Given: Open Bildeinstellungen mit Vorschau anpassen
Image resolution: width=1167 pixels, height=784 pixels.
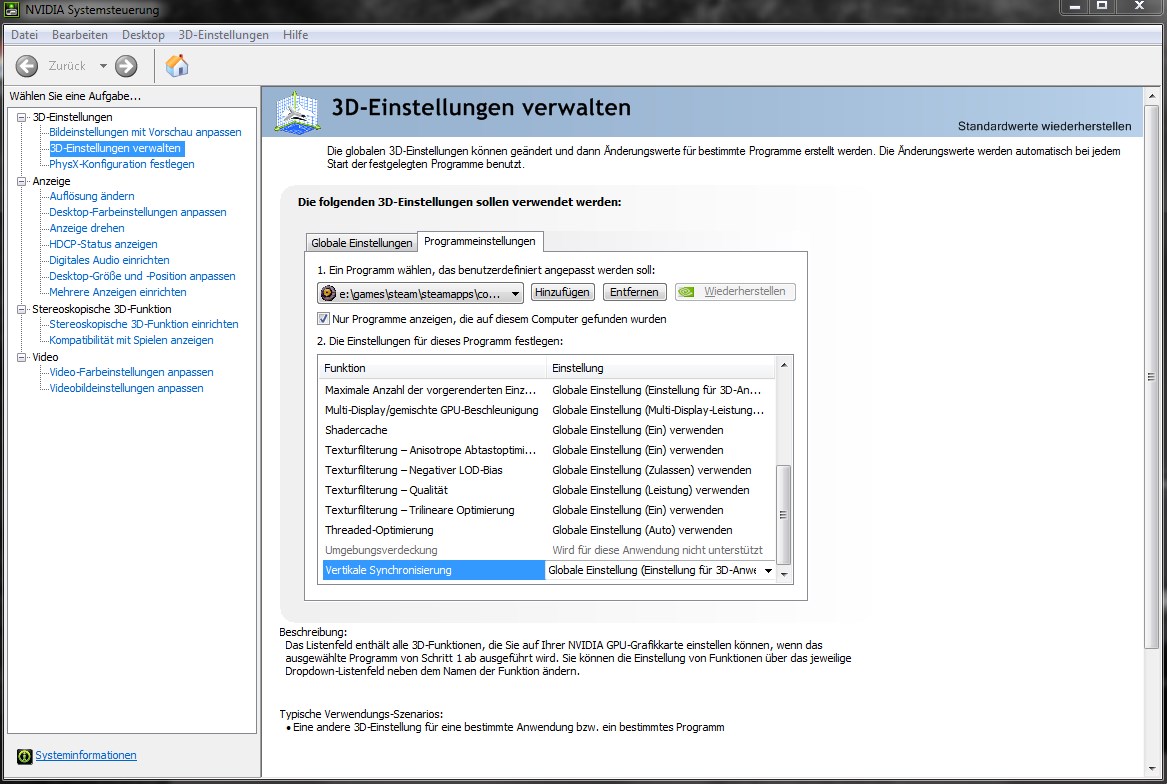Looking at the screenshot, I should tap(145, 133).
